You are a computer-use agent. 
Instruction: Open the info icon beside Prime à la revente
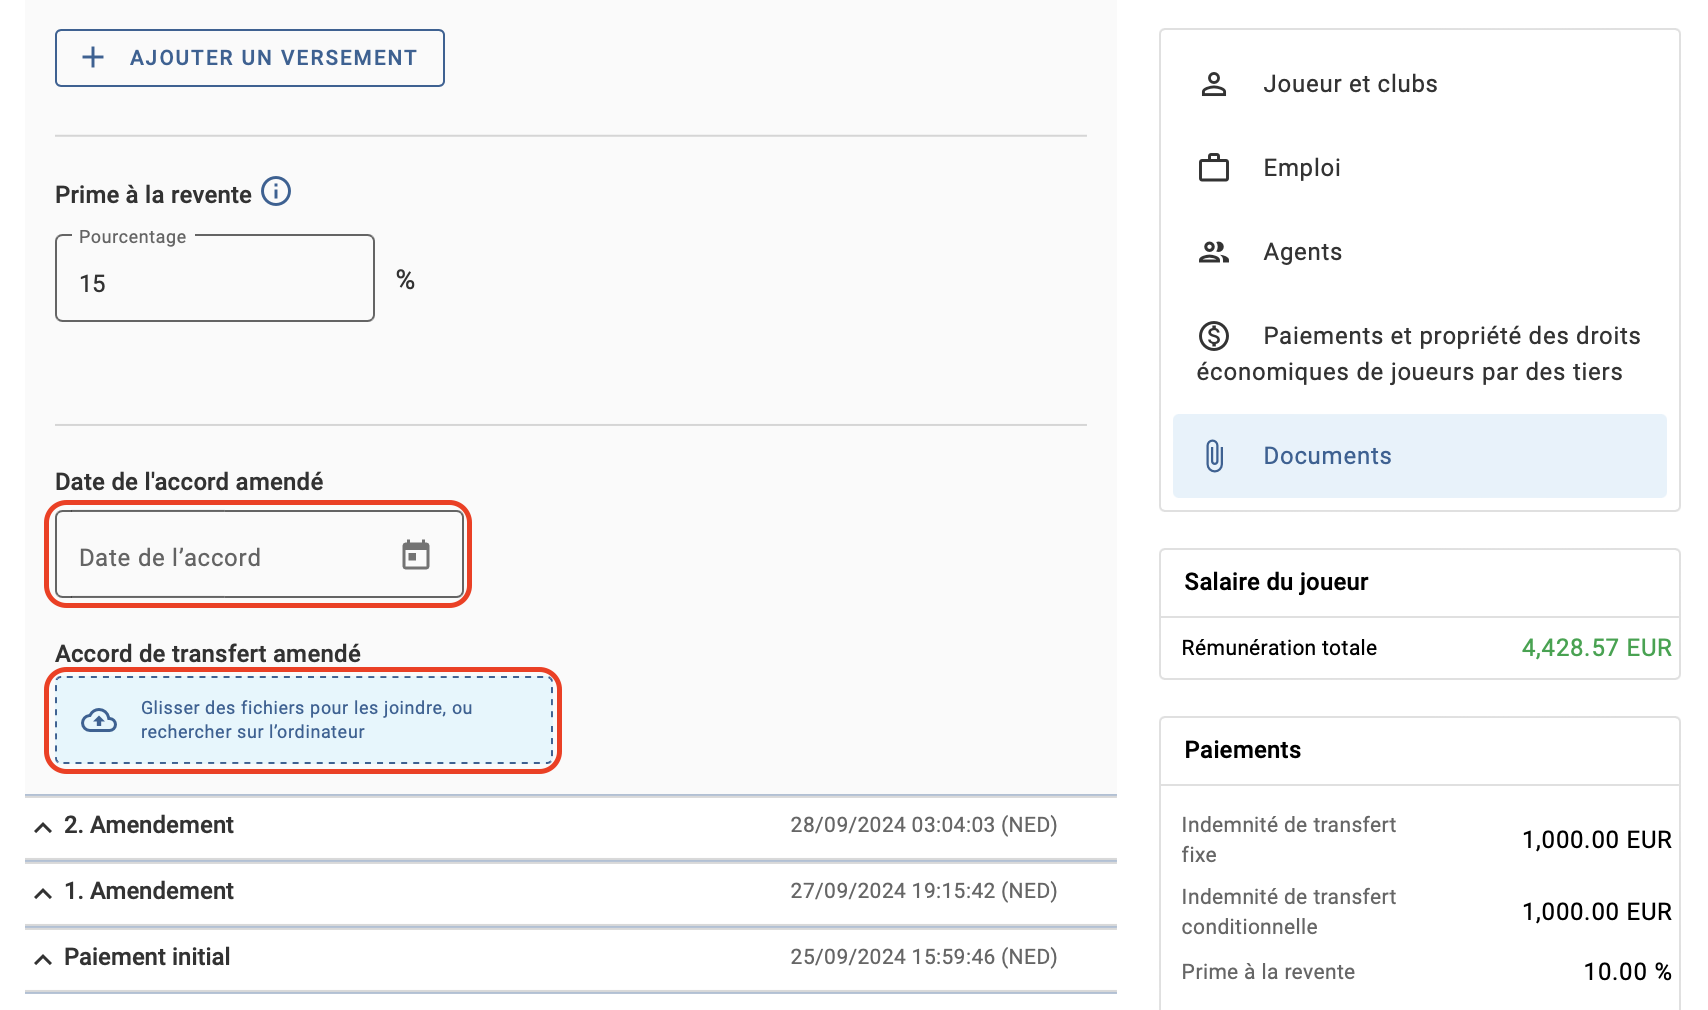click(276, 191)
